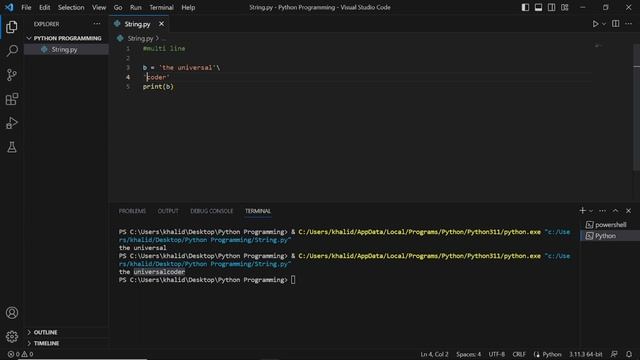640x360 pixels.
Task: Open the File menu
Action: pyautogui.click(x=26, y=7)
